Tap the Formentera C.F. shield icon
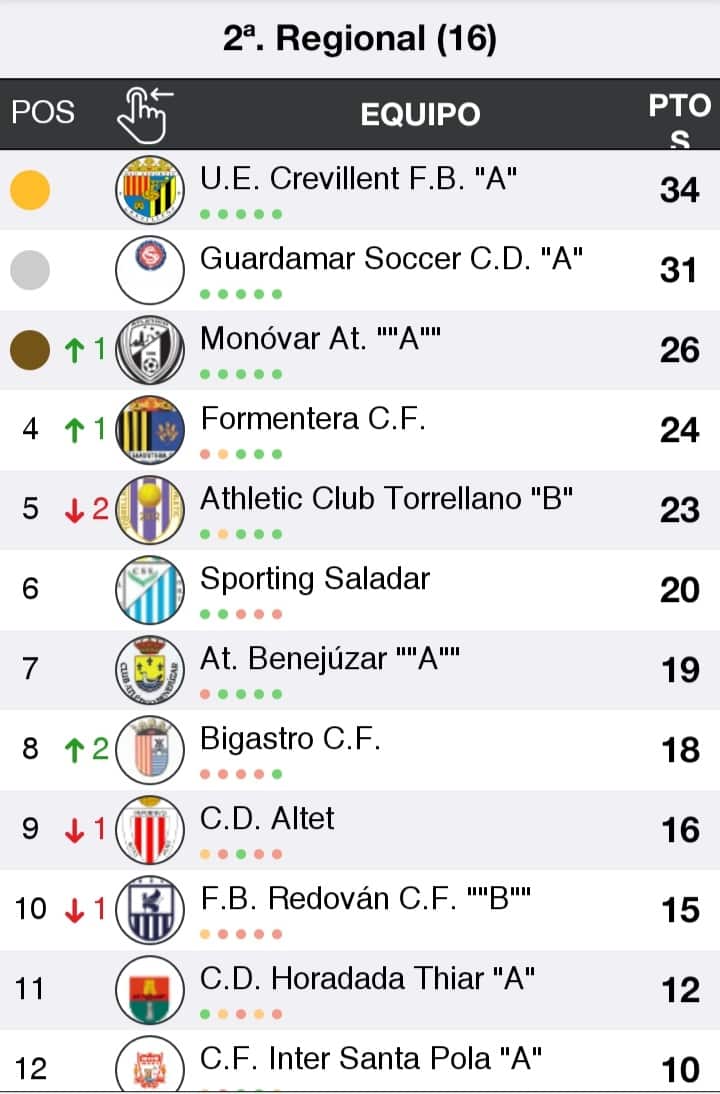 150,430
